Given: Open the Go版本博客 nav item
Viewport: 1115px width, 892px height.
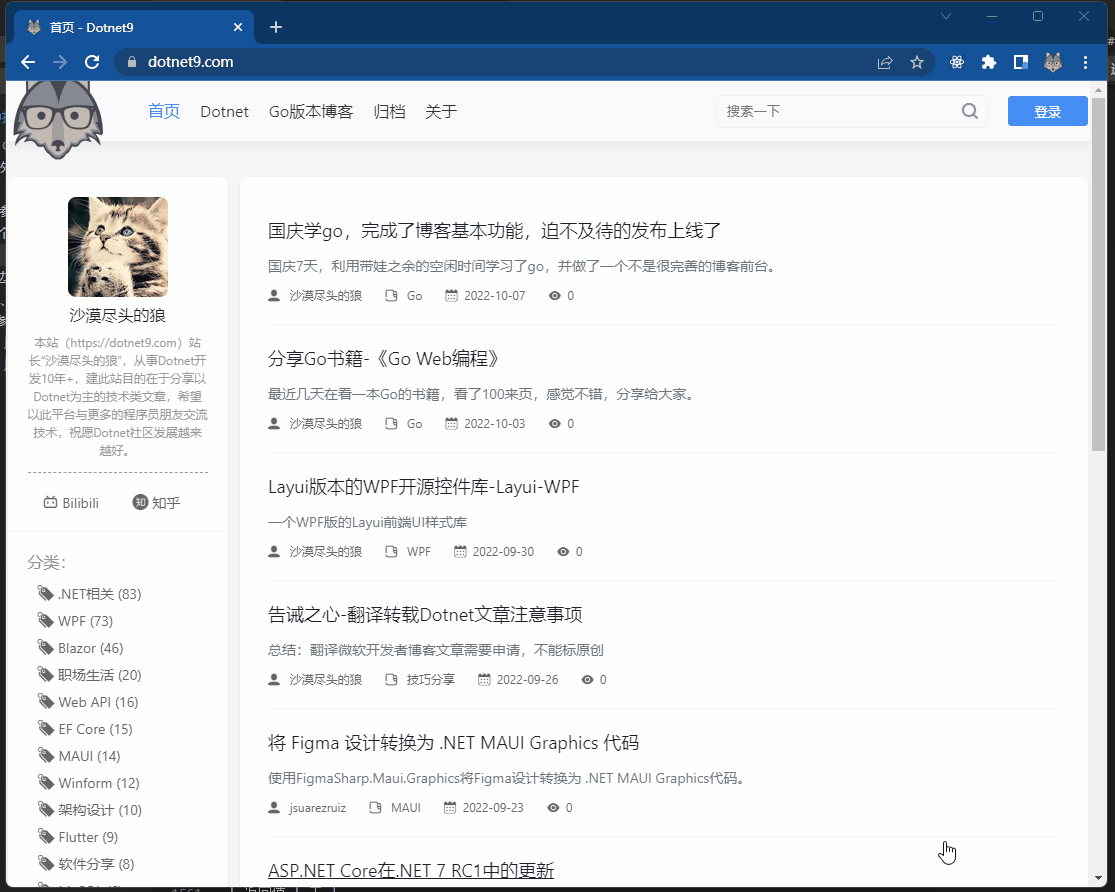Looking at the screenshot, I should click(x=311, y=112).
